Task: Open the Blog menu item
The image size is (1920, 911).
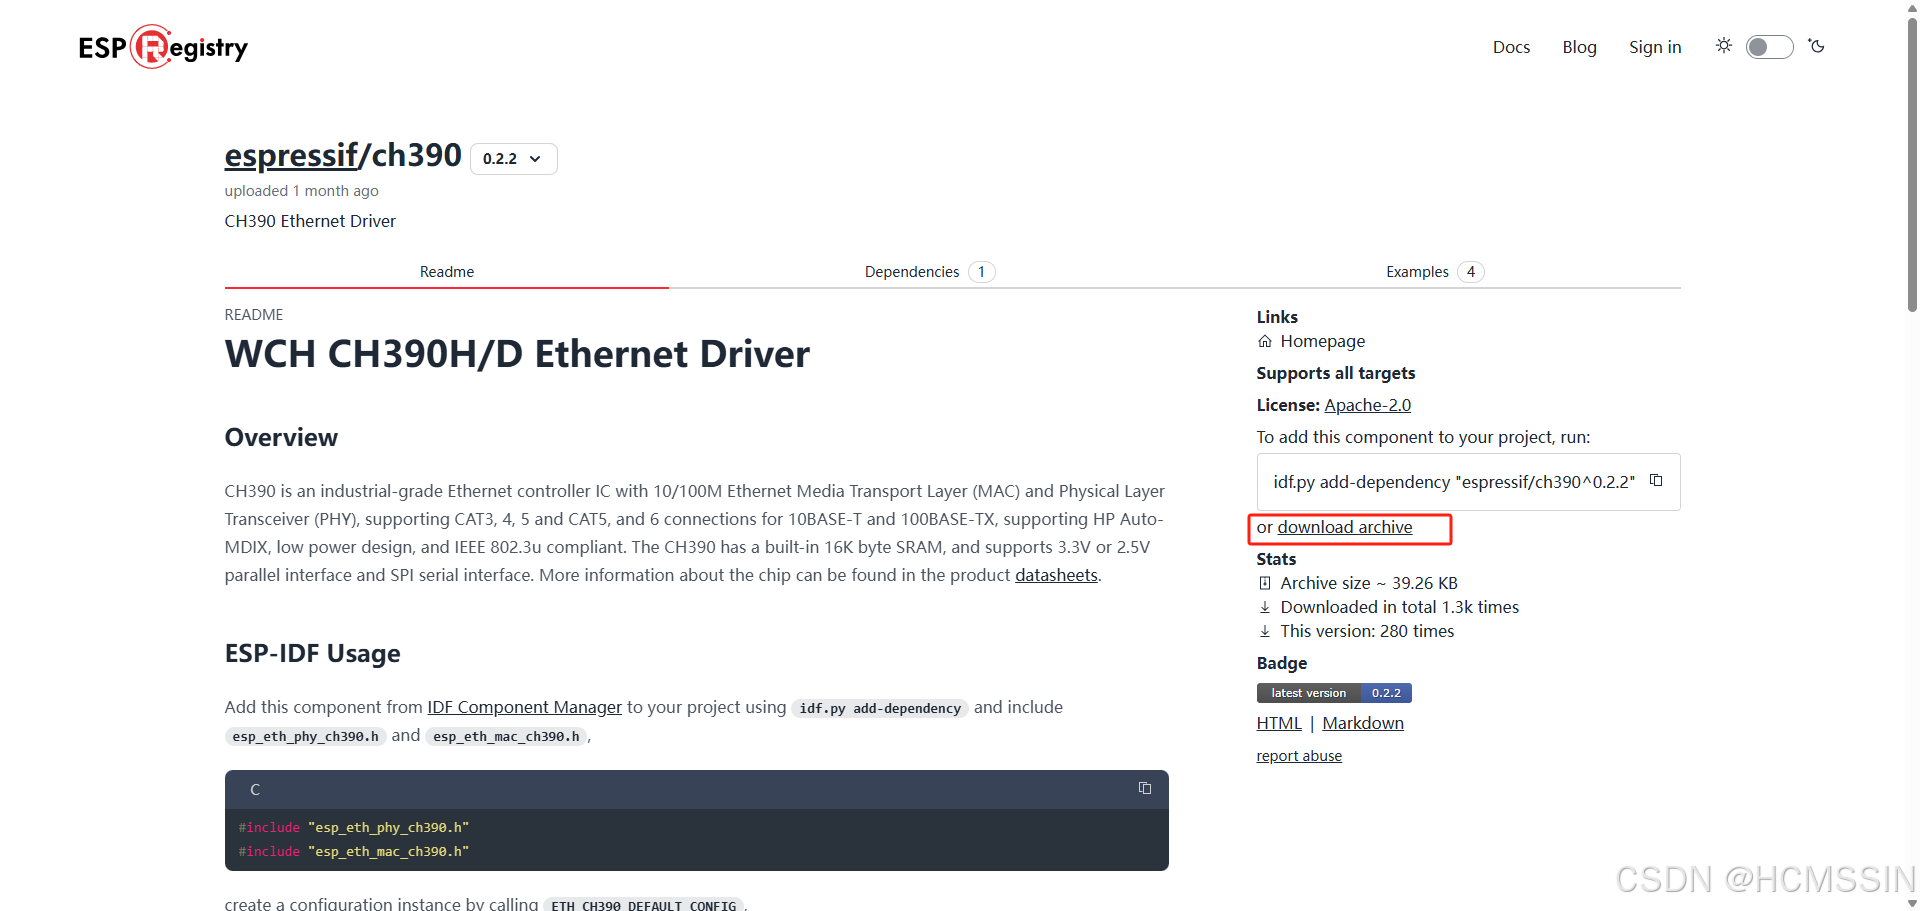Action: coord(1579,47)
